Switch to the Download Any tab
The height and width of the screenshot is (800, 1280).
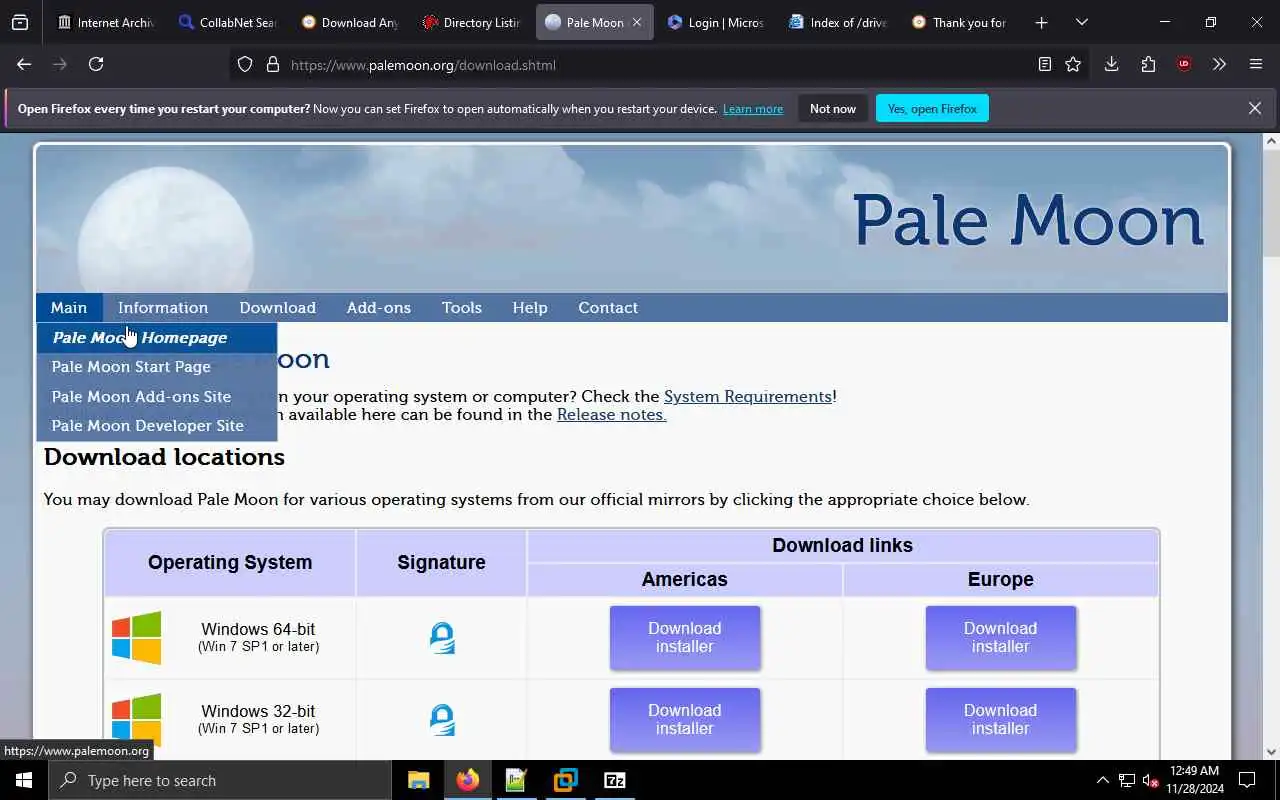(x=349, y=22)
